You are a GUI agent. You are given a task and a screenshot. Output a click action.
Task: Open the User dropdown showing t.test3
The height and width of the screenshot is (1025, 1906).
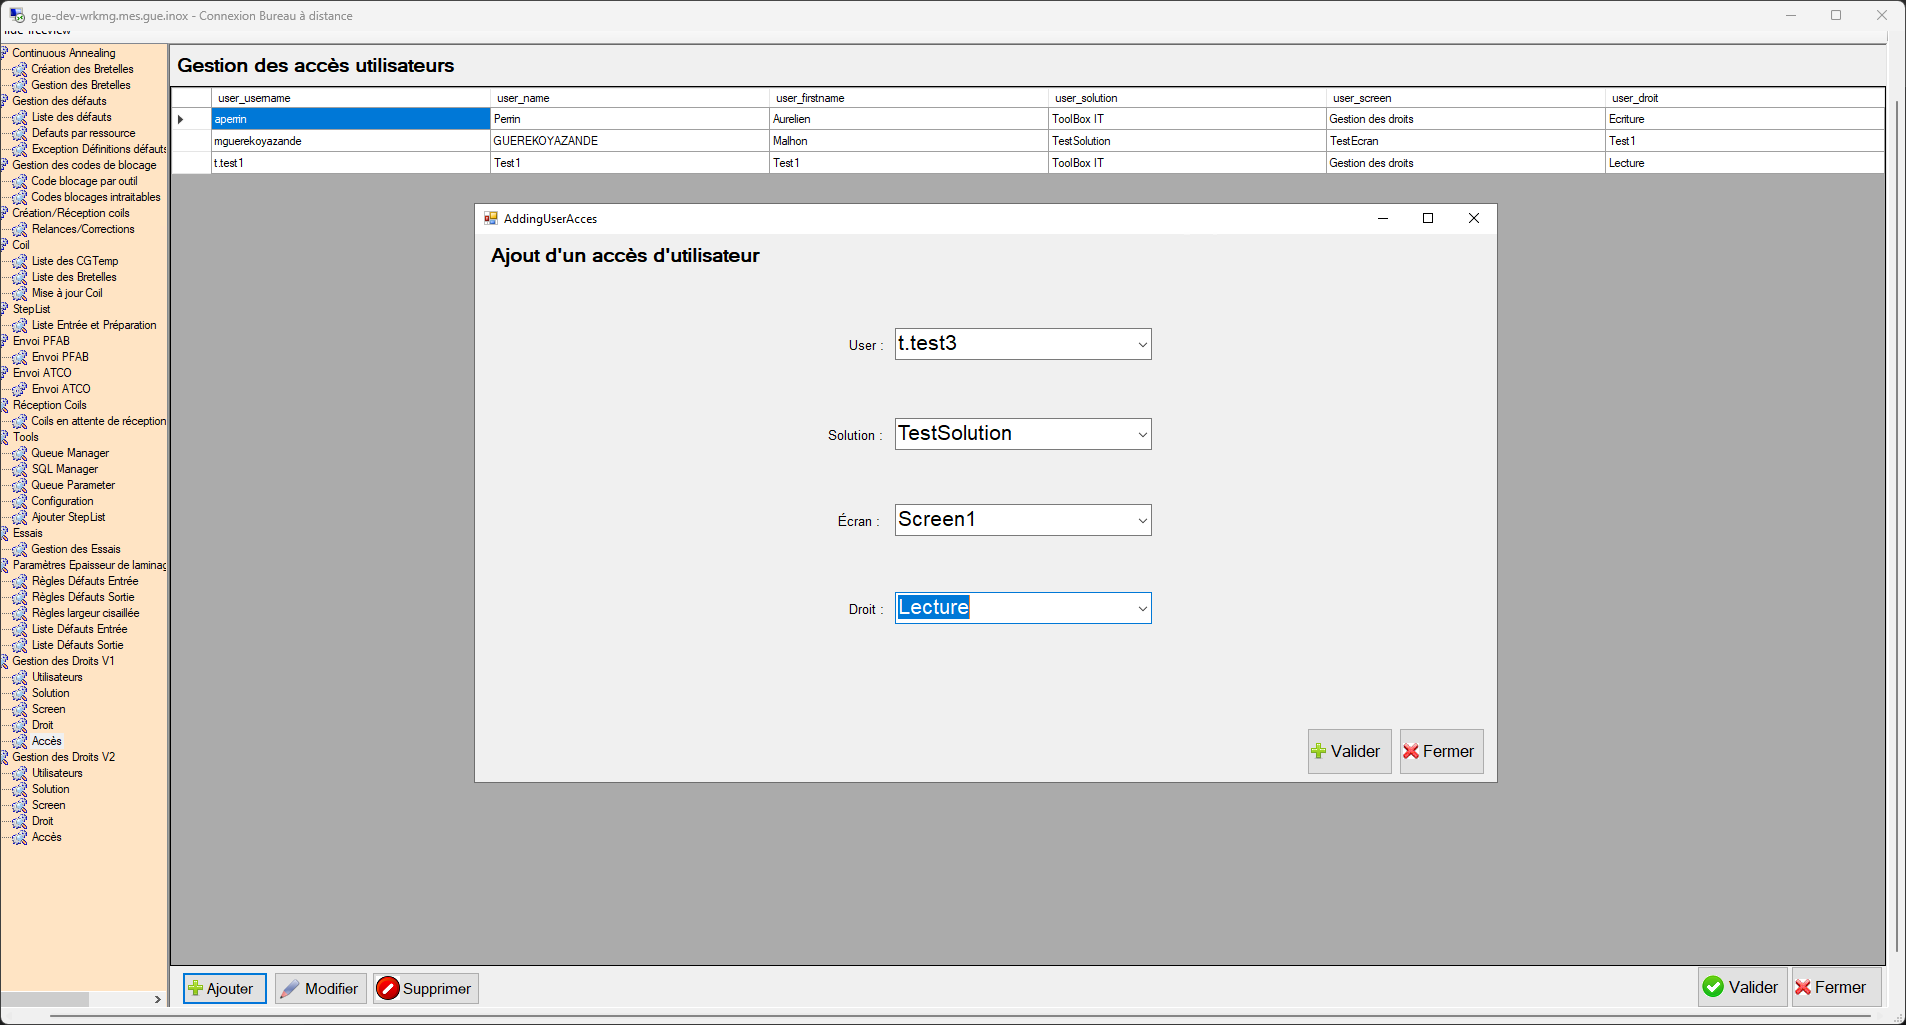tap(1142, 345)
